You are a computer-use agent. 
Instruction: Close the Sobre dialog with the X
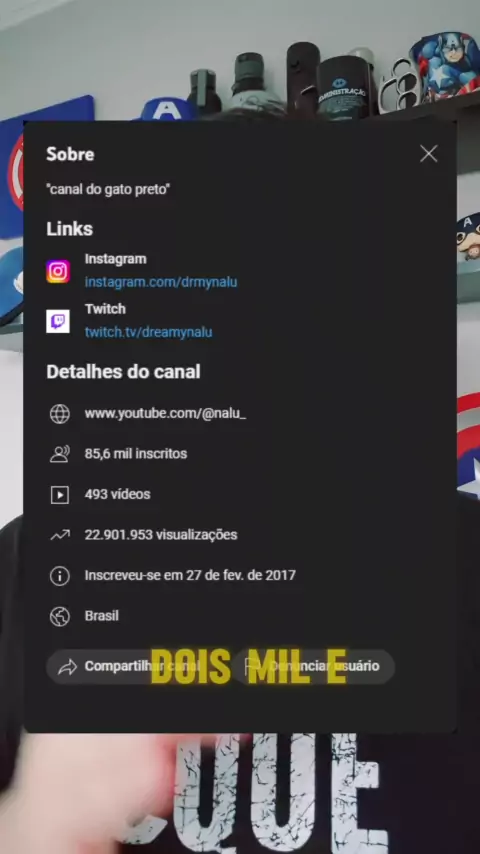428,154
